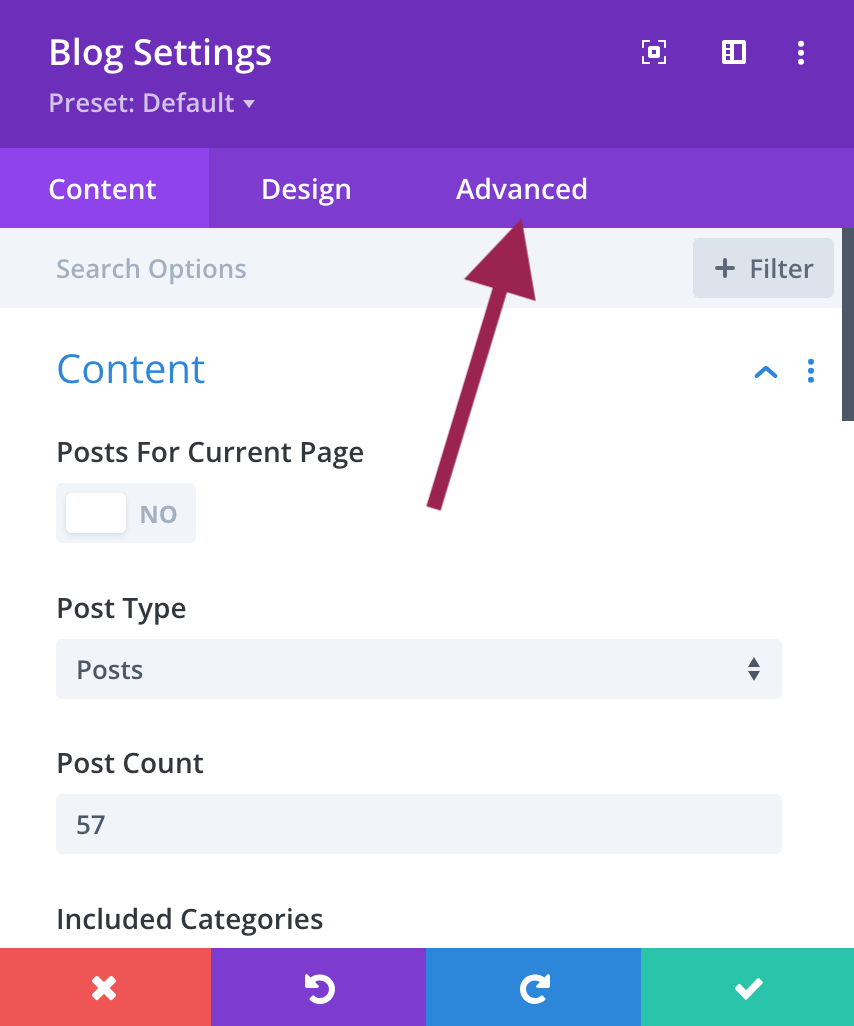Click the redo arrow icon
Viewport: 854px width, 1026px height.
(x=533, y=988)
